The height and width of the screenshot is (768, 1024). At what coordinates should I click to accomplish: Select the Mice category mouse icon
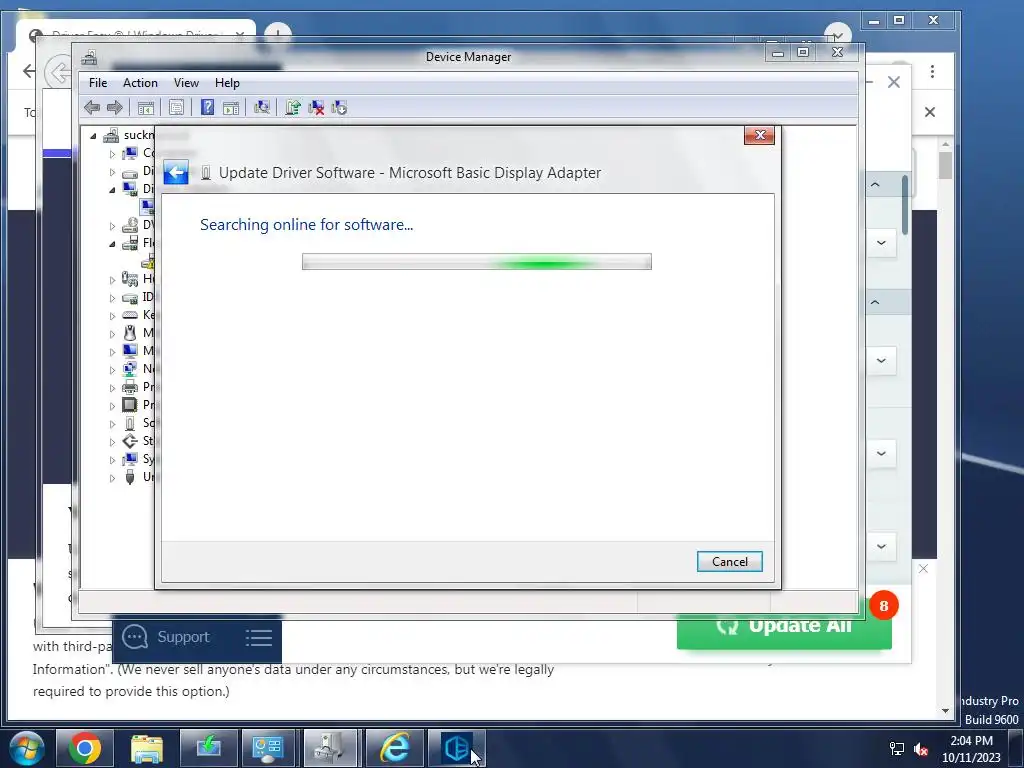pyautogui.click(x=130, y=332)
